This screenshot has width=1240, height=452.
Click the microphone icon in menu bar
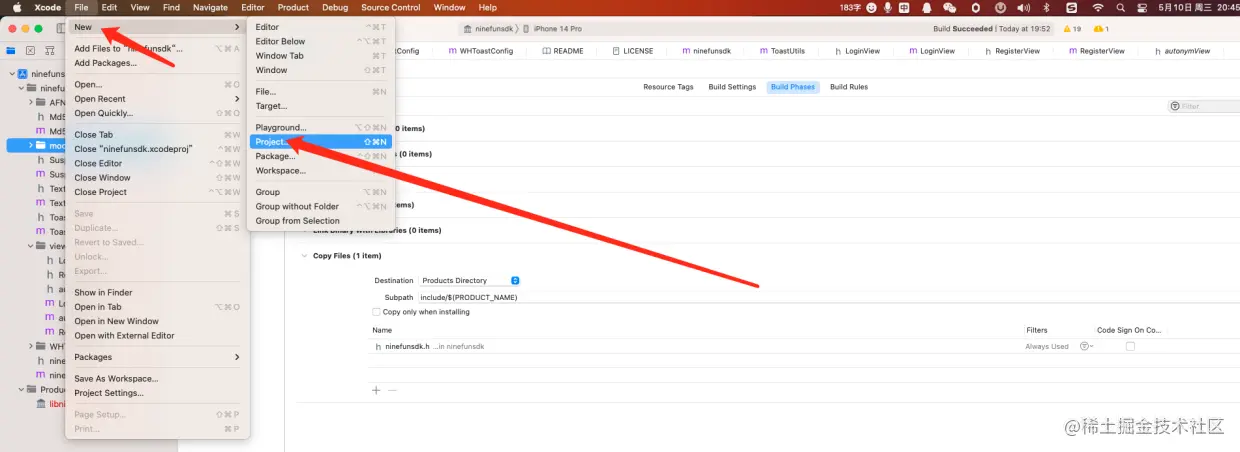[886, 7]
